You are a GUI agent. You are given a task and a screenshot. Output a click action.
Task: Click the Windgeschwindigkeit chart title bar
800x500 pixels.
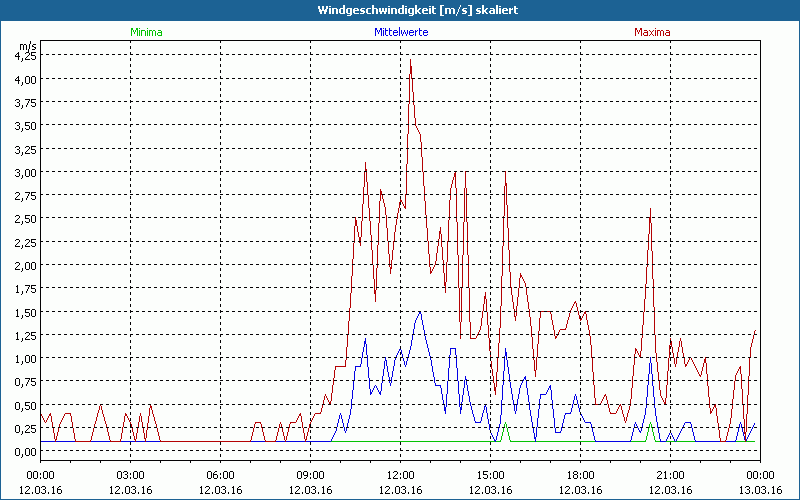click(400, 10)
